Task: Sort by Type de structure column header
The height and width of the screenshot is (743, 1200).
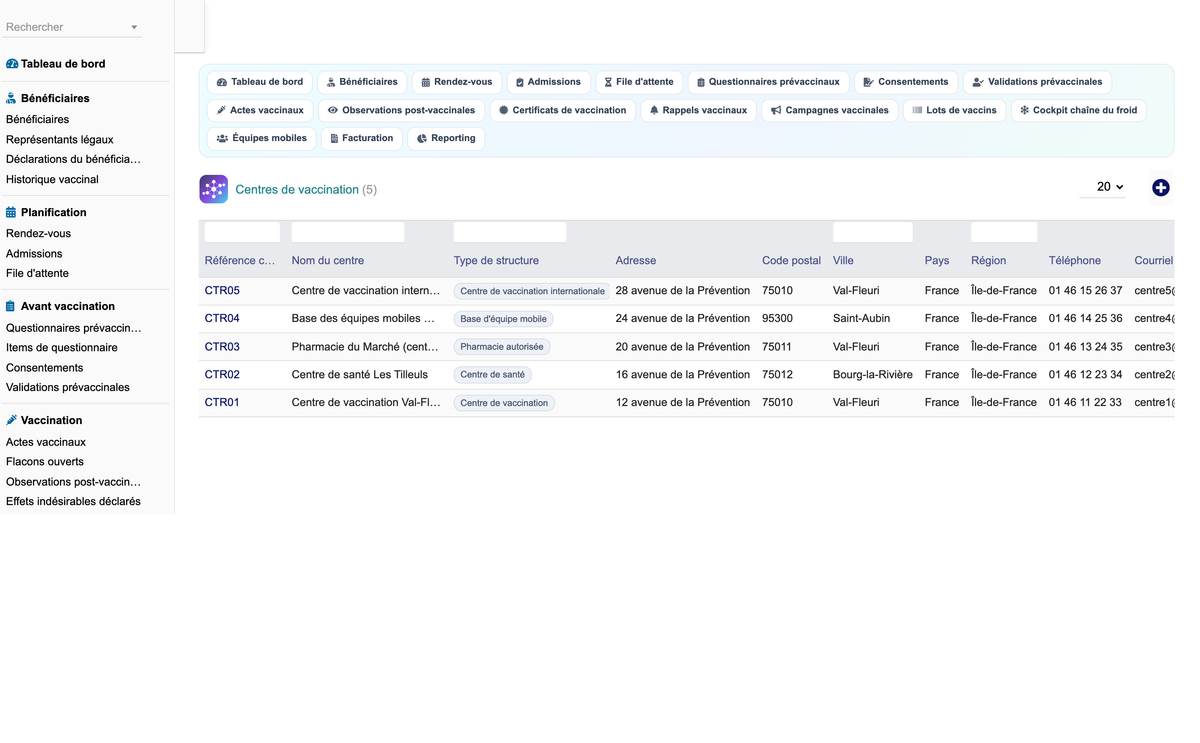Action: coord(496,261)
